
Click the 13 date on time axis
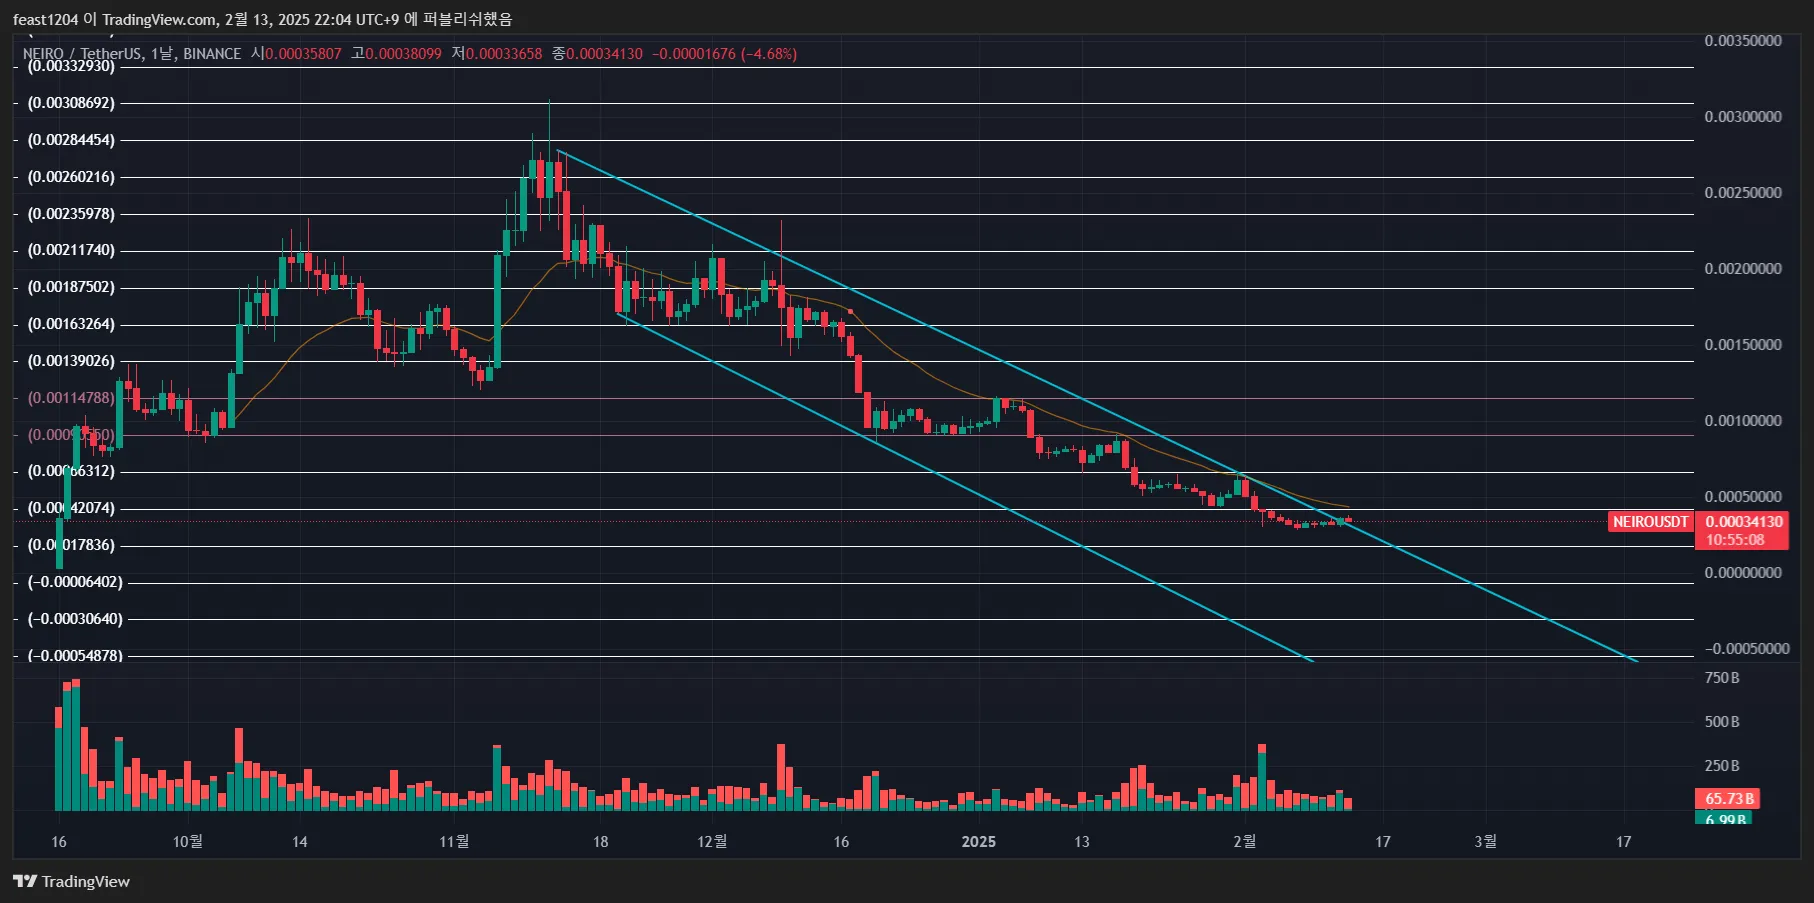click(1082, 842)
